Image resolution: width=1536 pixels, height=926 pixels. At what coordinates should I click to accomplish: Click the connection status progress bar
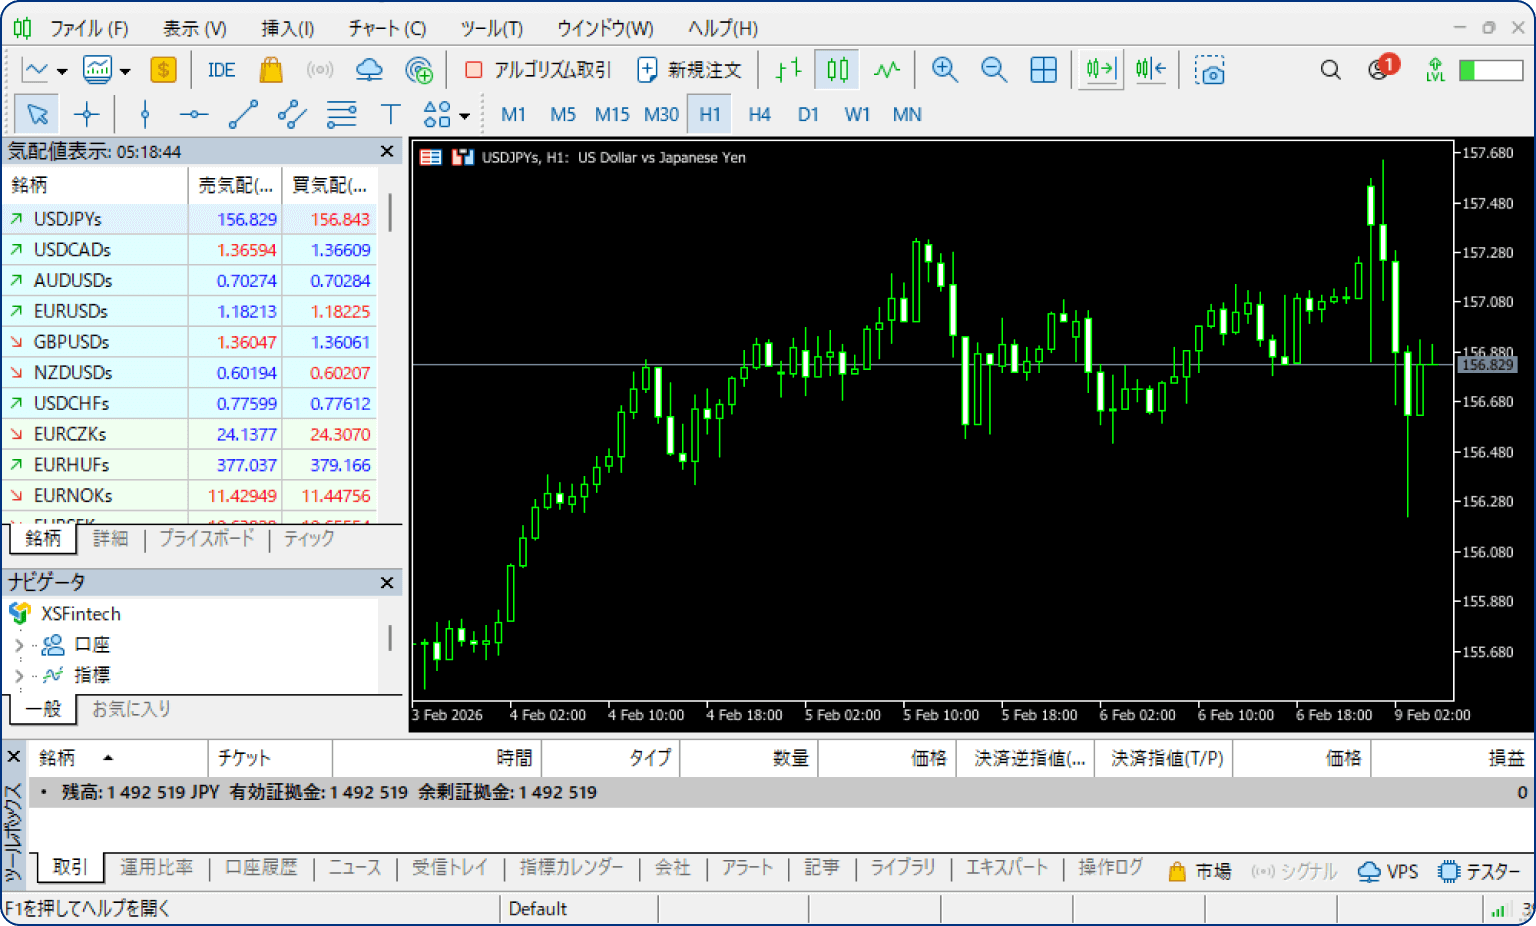[1490, 70]
